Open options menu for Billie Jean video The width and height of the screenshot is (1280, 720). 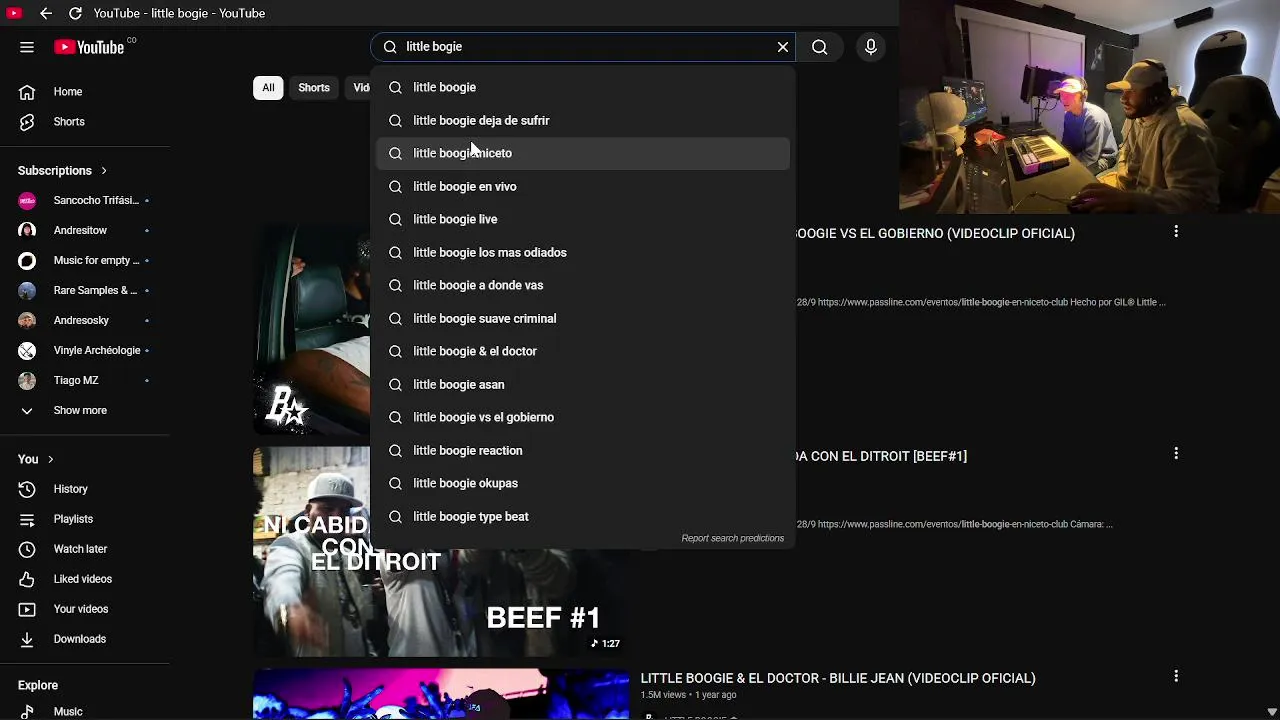(1176, 676)
